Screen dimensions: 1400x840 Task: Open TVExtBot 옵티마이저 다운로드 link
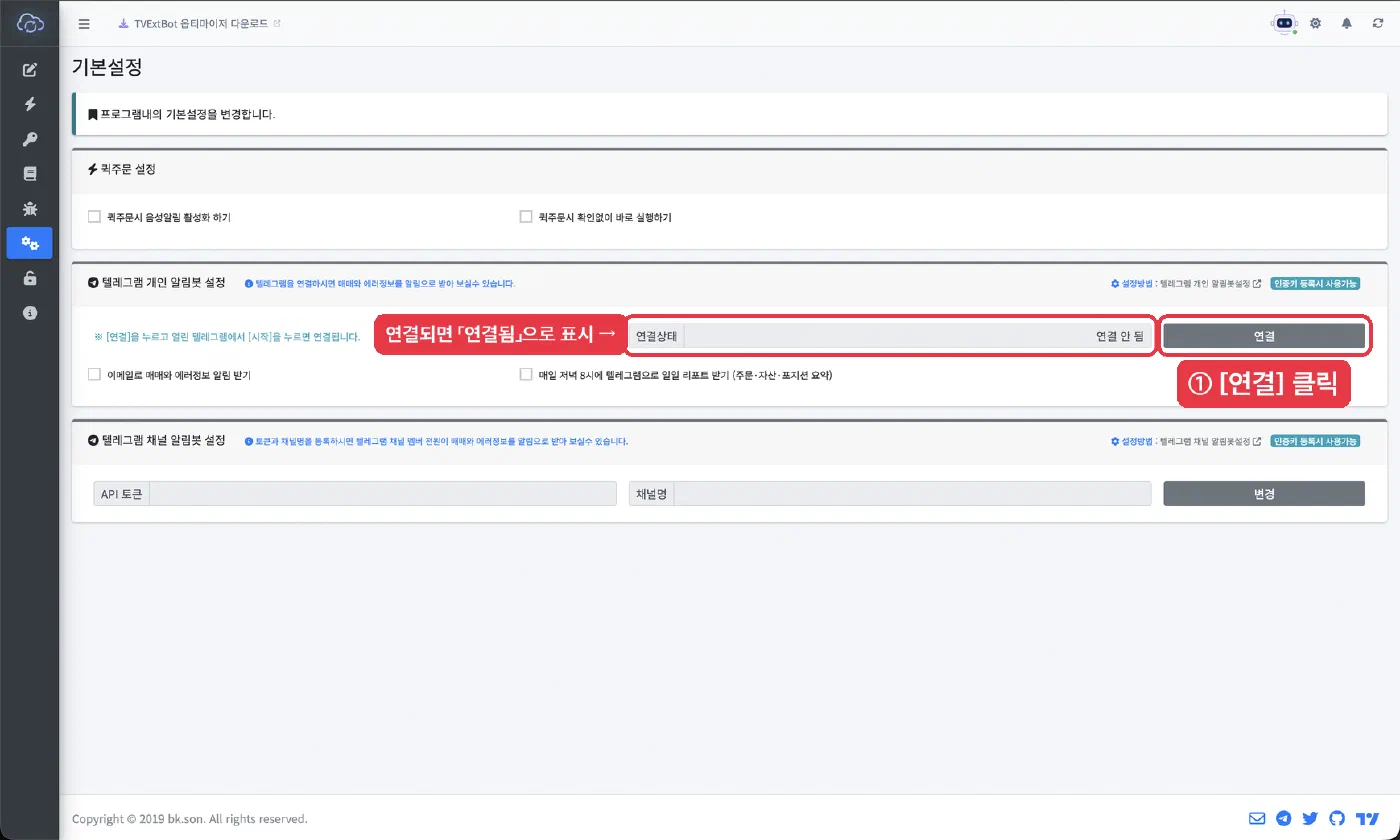coord(200,23)
